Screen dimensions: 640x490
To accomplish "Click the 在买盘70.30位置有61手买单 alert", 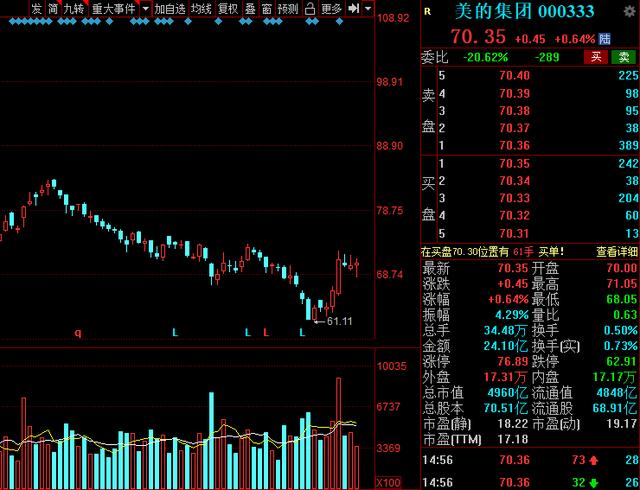I will (492, 252).
